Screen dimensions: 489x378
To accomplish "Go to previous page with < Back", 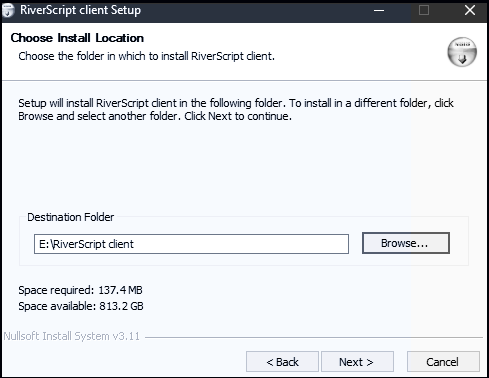I will coord(282,362).
